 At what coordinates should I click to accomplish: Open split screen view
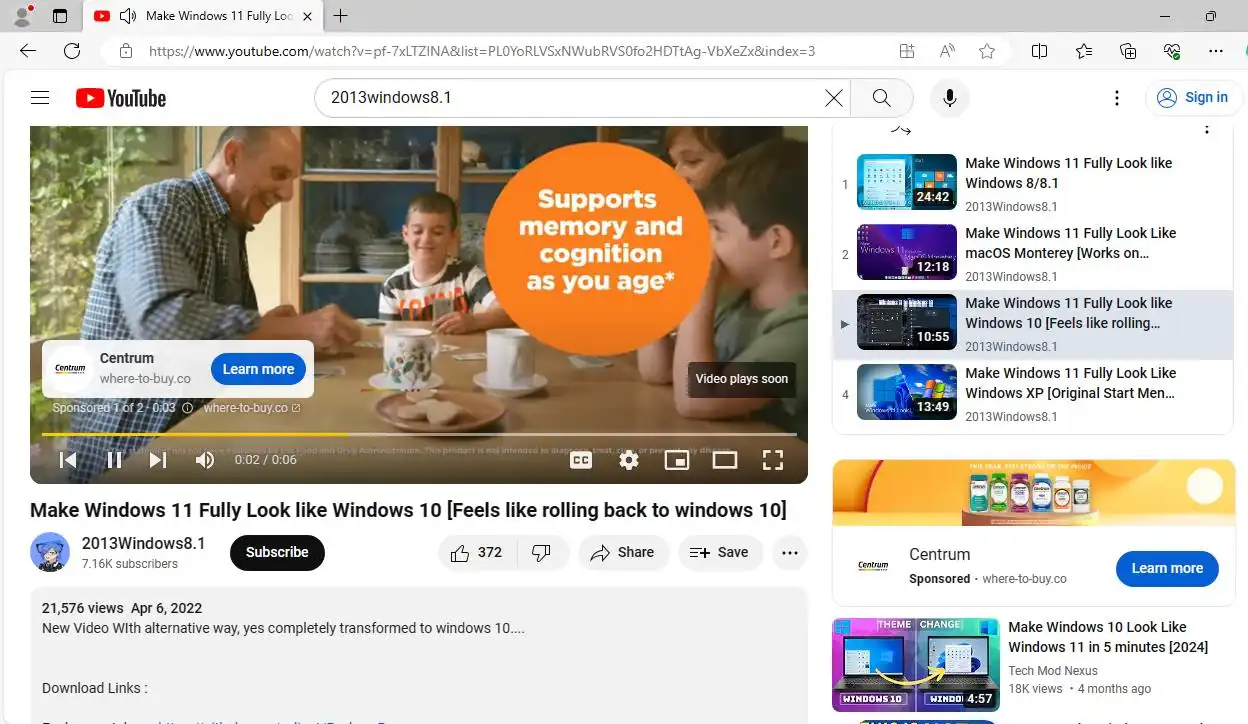tap(1039, 51)
